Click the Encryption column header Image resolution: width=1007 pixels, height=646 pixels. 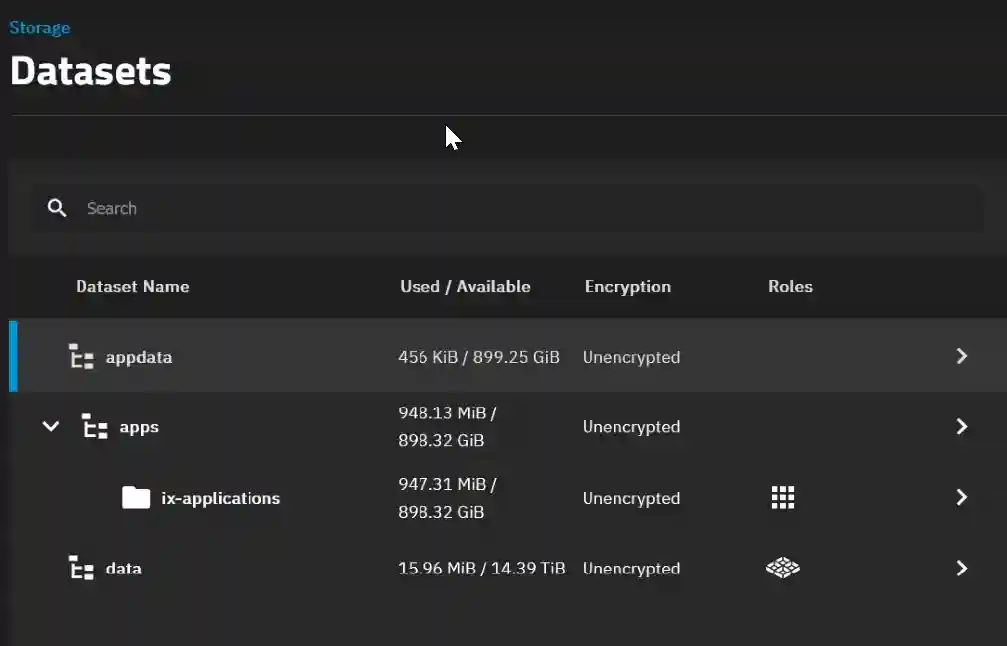627,287
